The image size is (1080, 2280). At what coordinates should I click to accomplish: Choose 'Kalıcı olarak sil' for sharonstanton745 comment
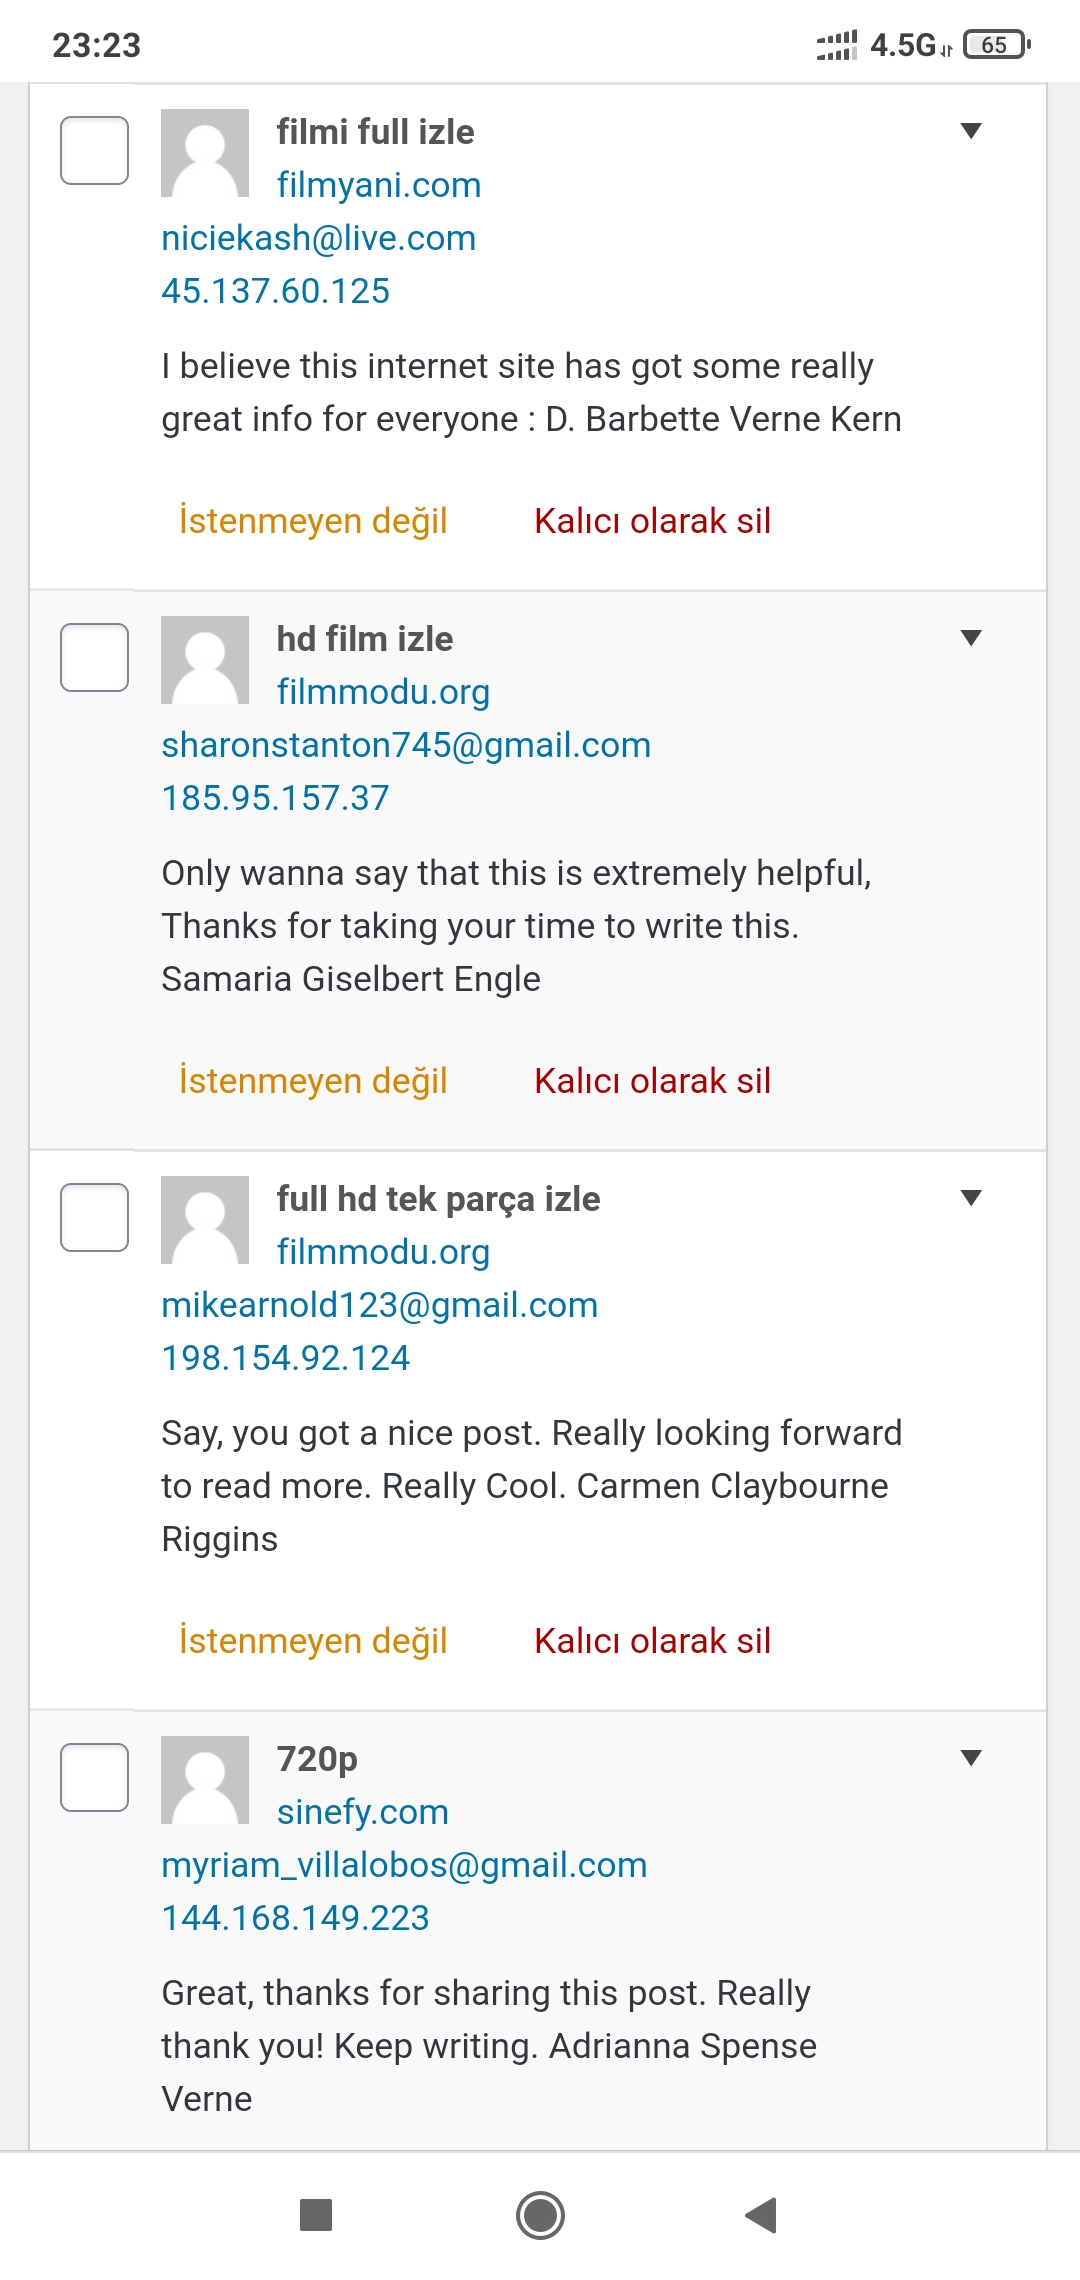pos(652,1081)
